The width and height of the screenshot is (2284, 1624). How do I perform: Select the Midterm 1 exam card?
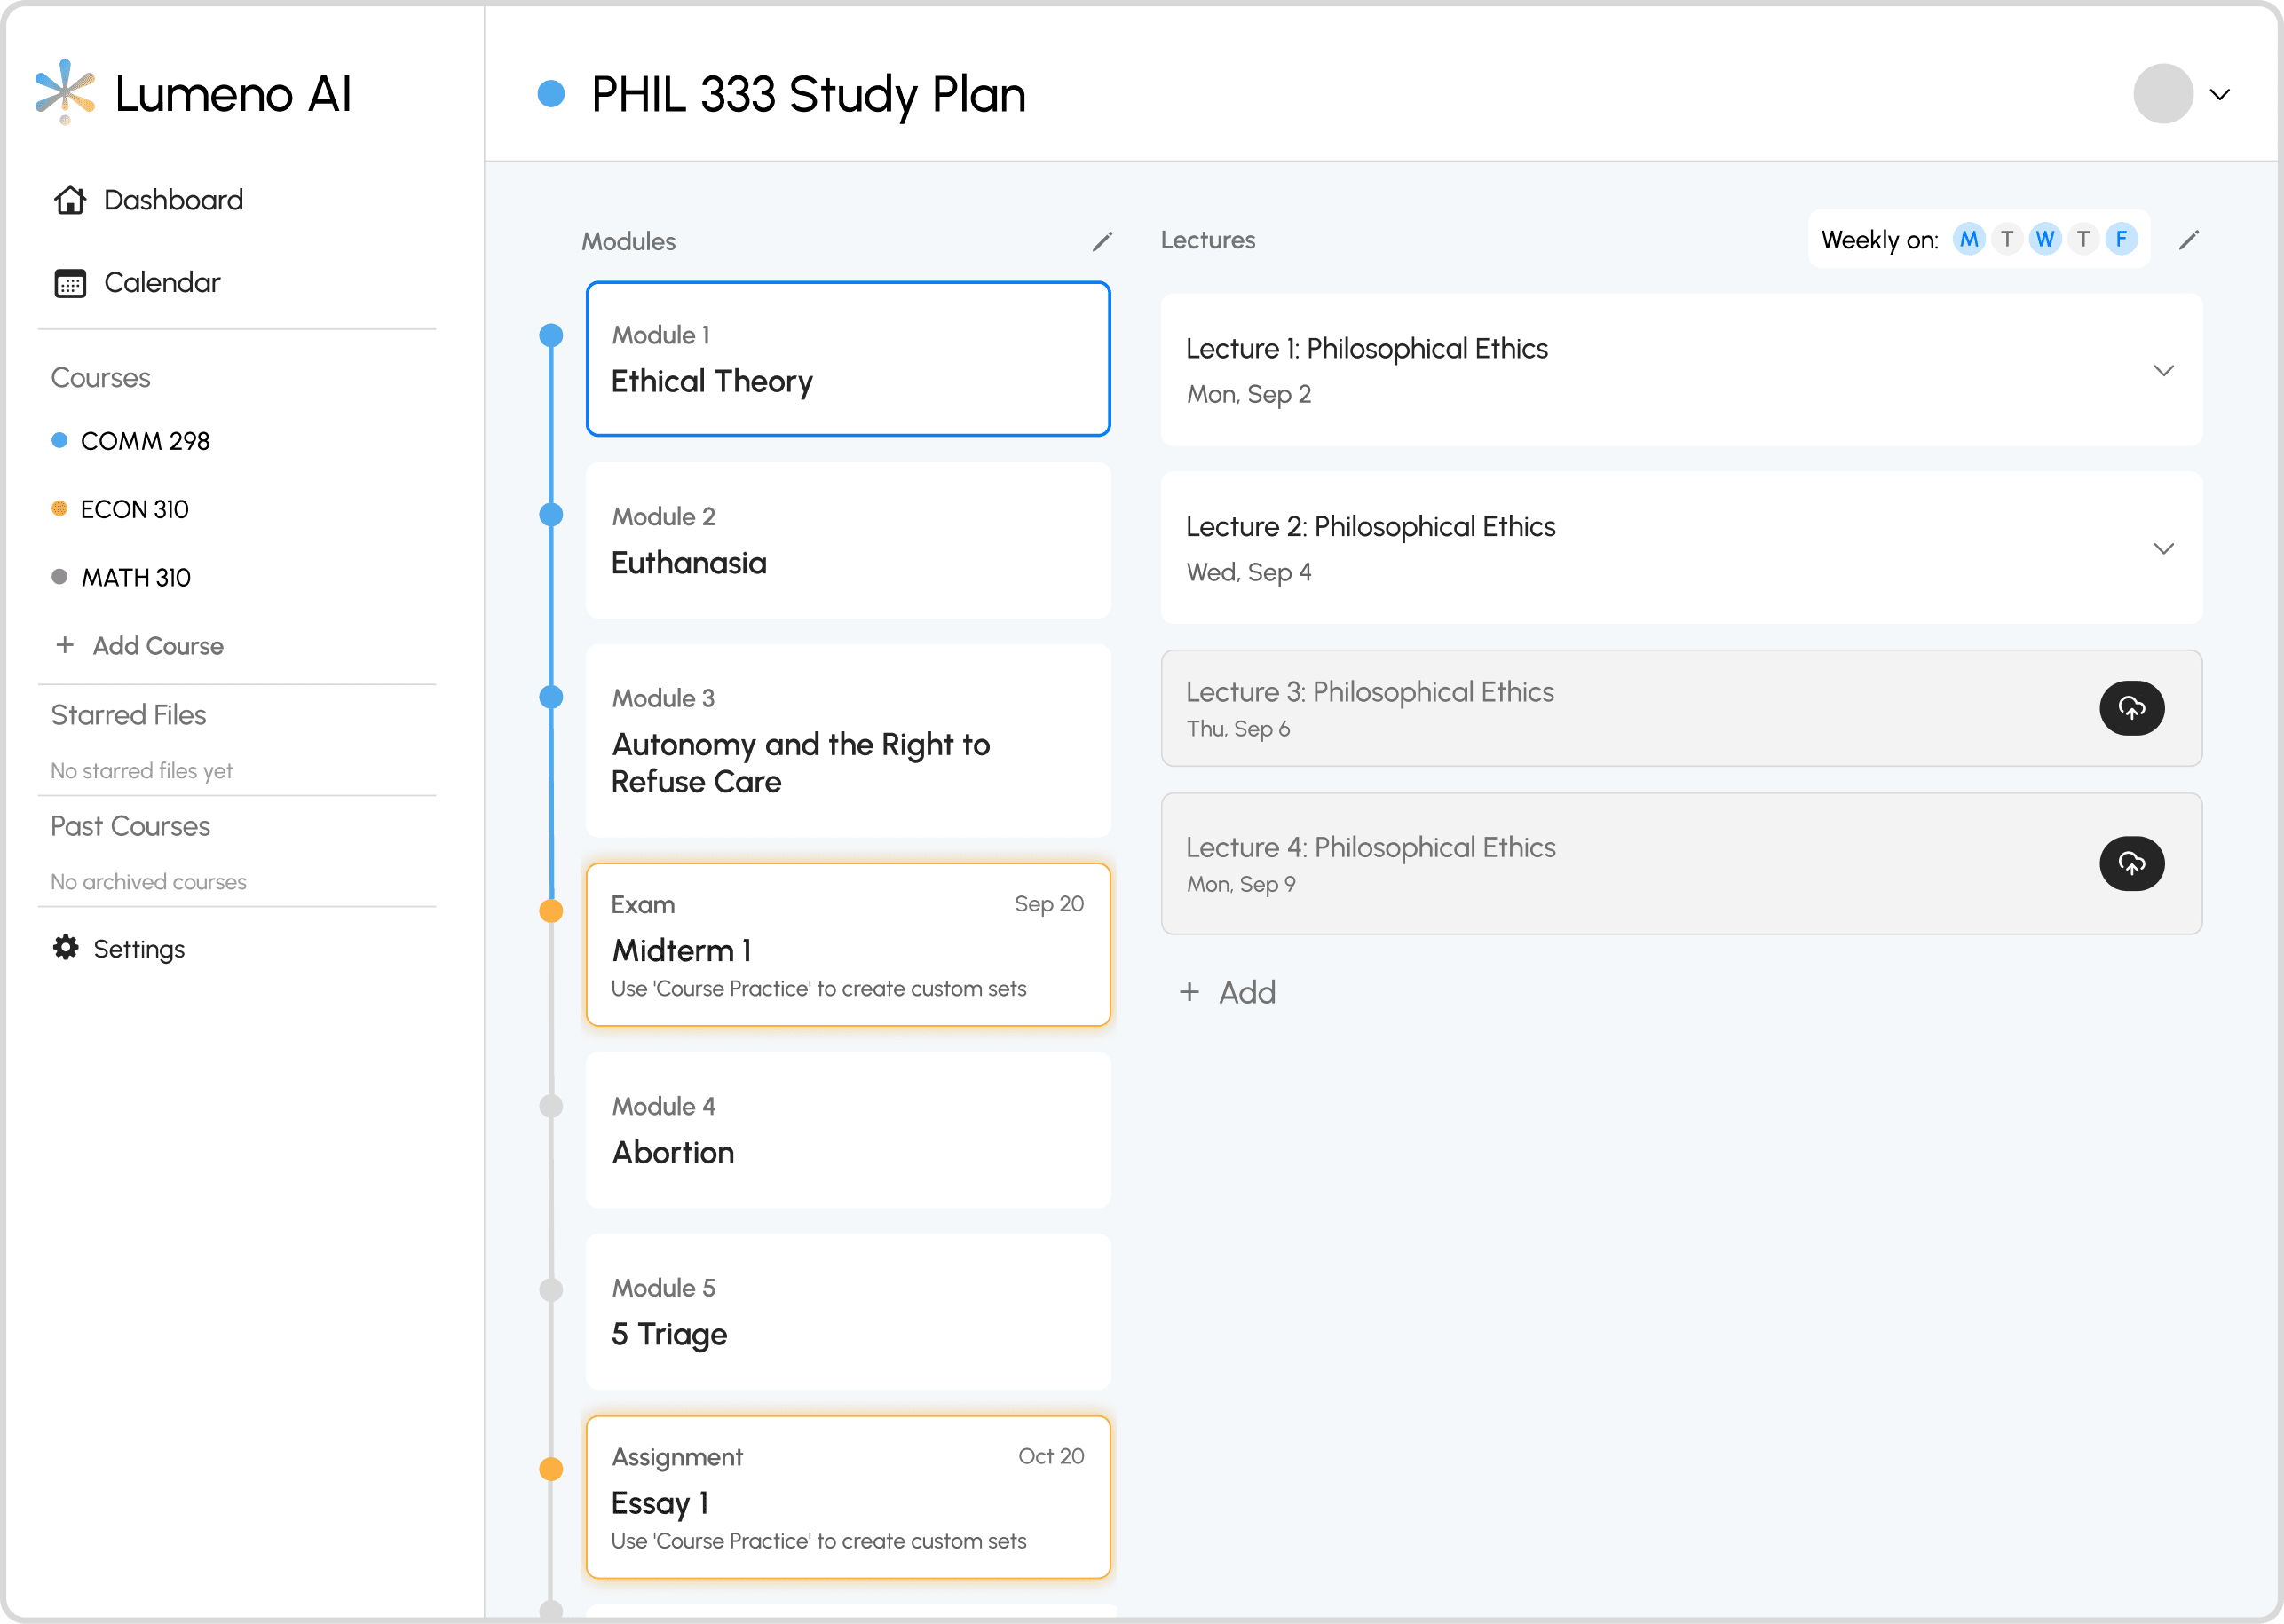pos(848,945)
